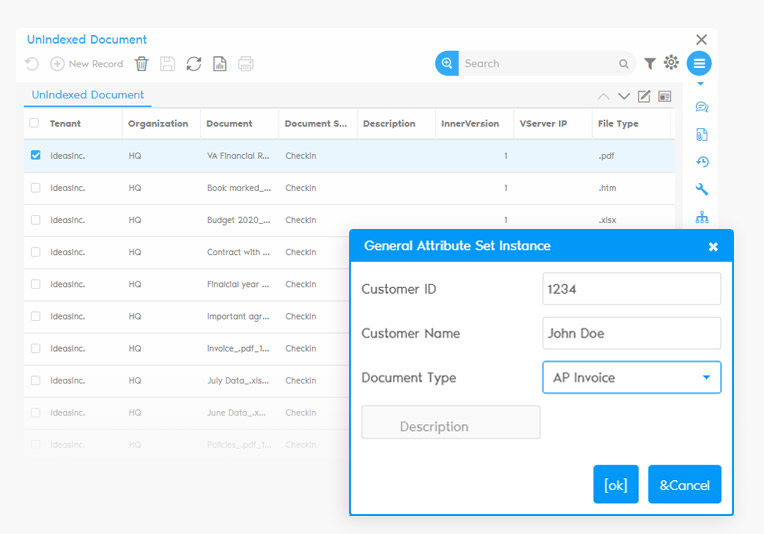Click the refresh icon in toolbar
764x534 pixels.
pyautogui.click(x=194, y=64)
